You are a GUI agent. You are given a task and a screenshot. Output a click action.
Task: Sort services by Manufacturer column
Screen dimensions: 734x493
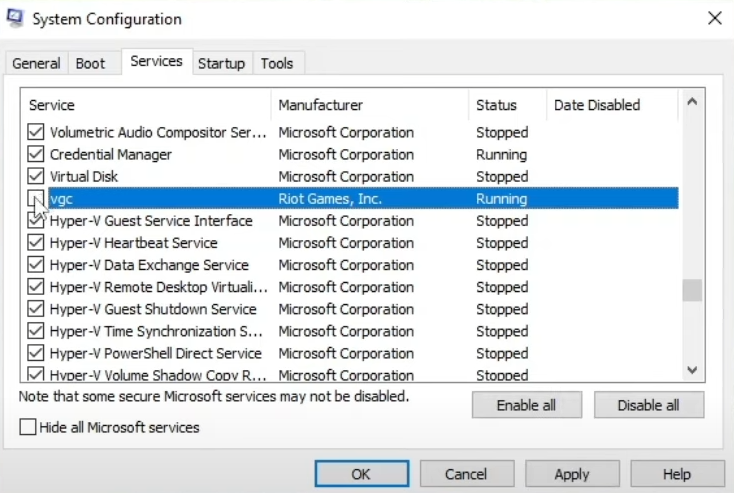tap(320, 105)
